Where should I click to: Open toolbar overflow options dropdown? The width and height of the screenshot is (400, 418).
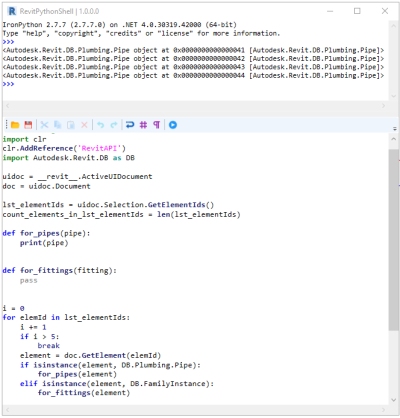pos(395,128)
